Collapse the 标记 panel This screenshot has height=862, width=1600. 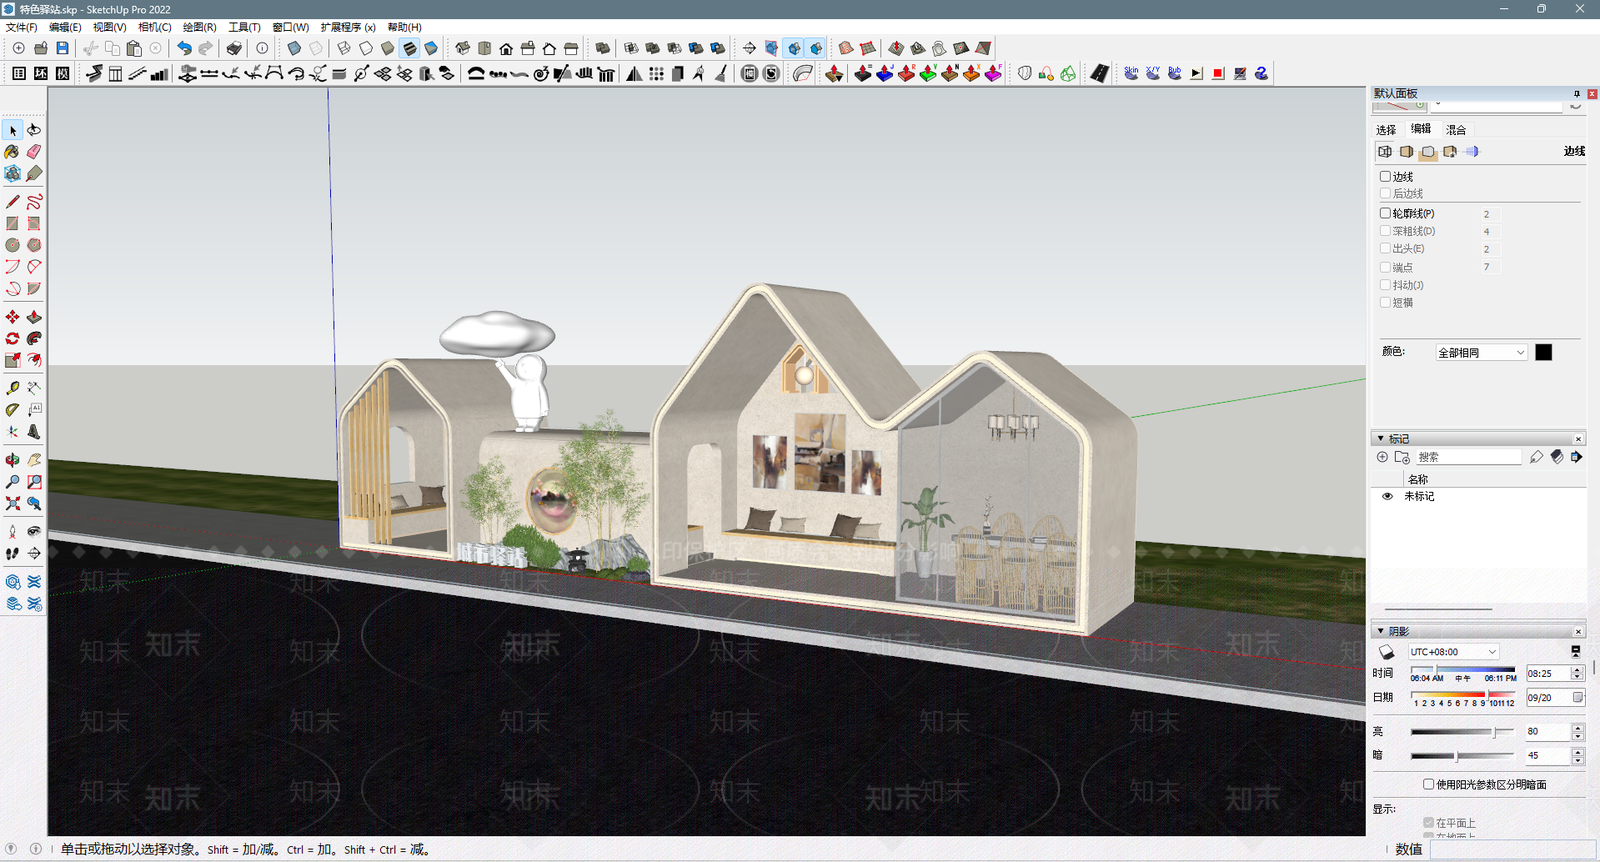[x=1381, y=439]
